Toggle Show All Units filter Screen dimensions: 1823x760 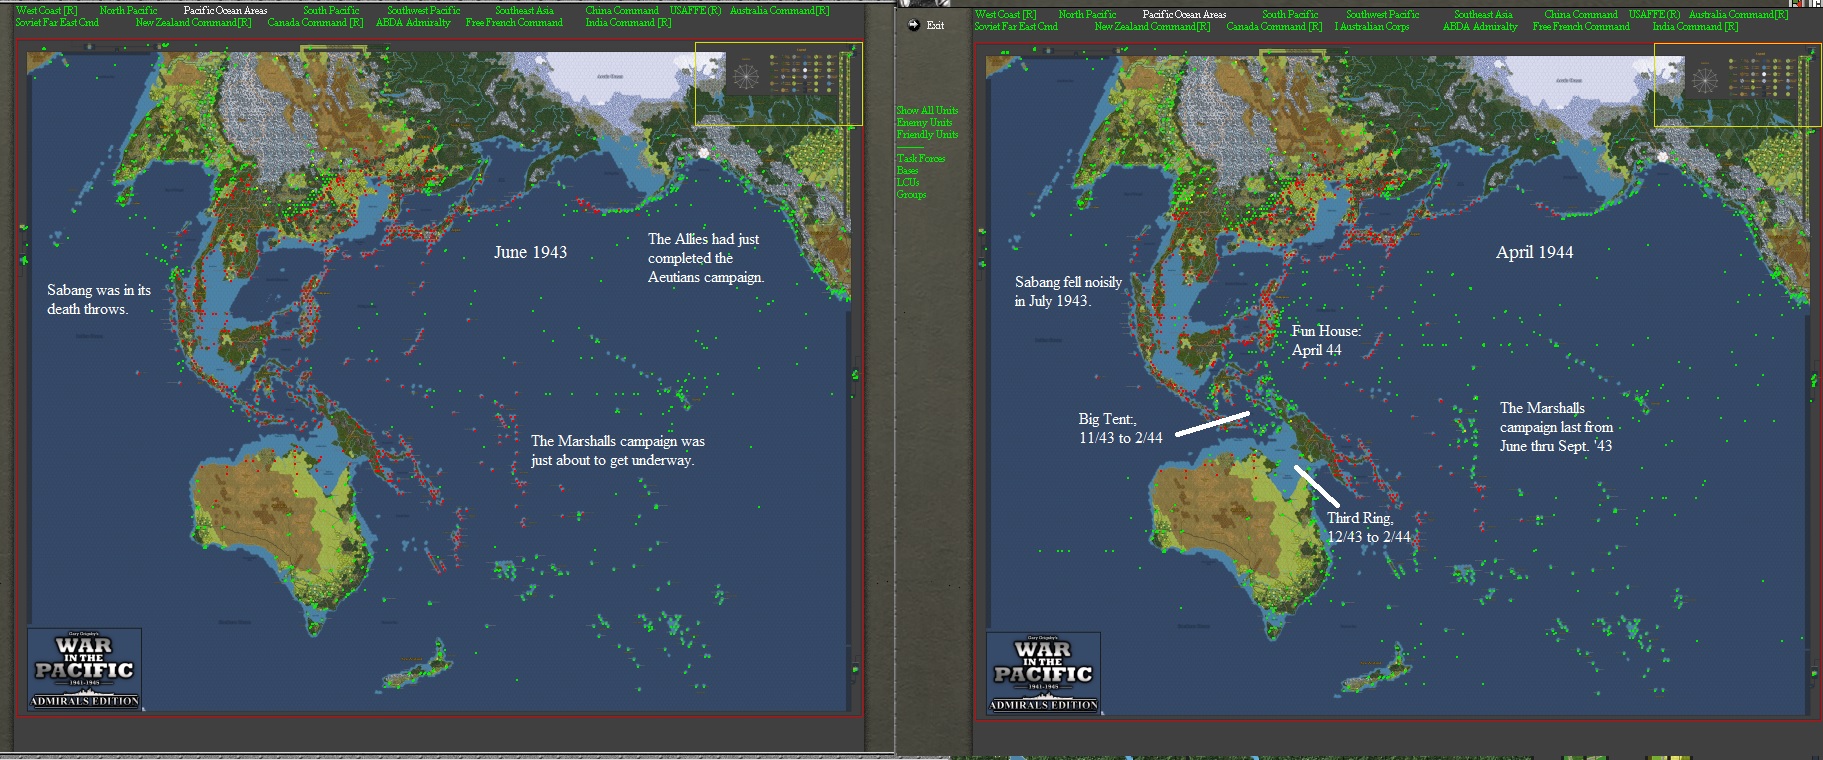[x=927, y=111]
